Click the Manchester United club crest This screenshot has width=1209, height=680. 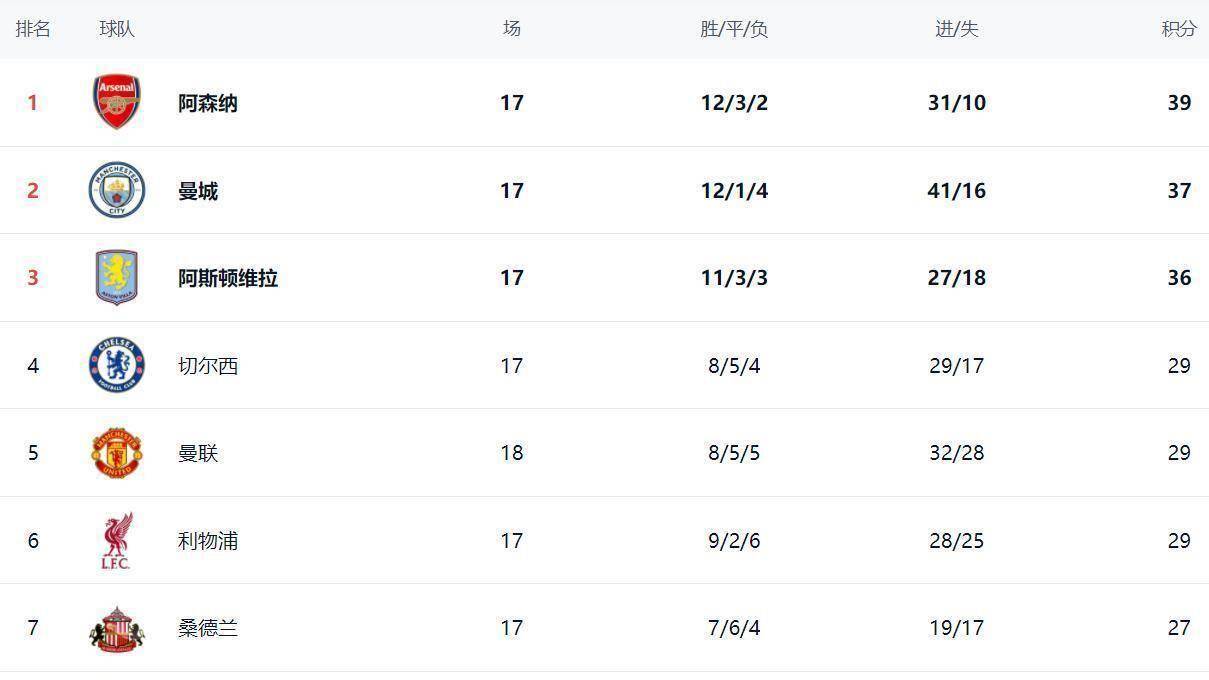tap(117, 453)
